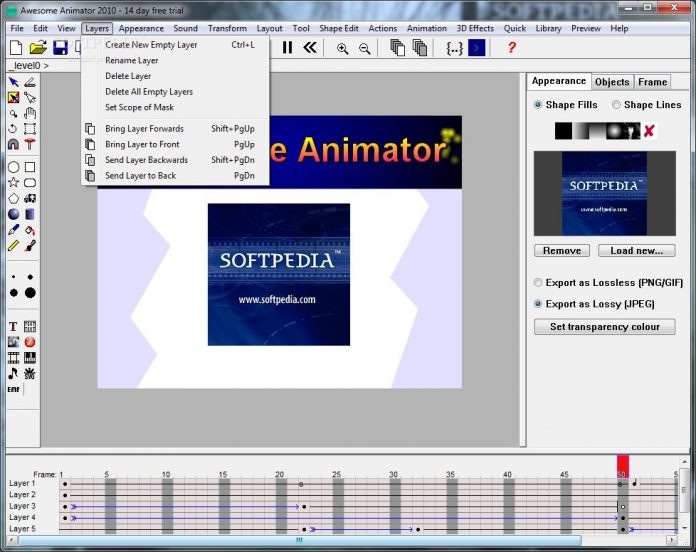This screenshot has width=696, height=552.
Task: Pick the solid black fill swatch
Action: pyautogui.click(x=563, y=131)
